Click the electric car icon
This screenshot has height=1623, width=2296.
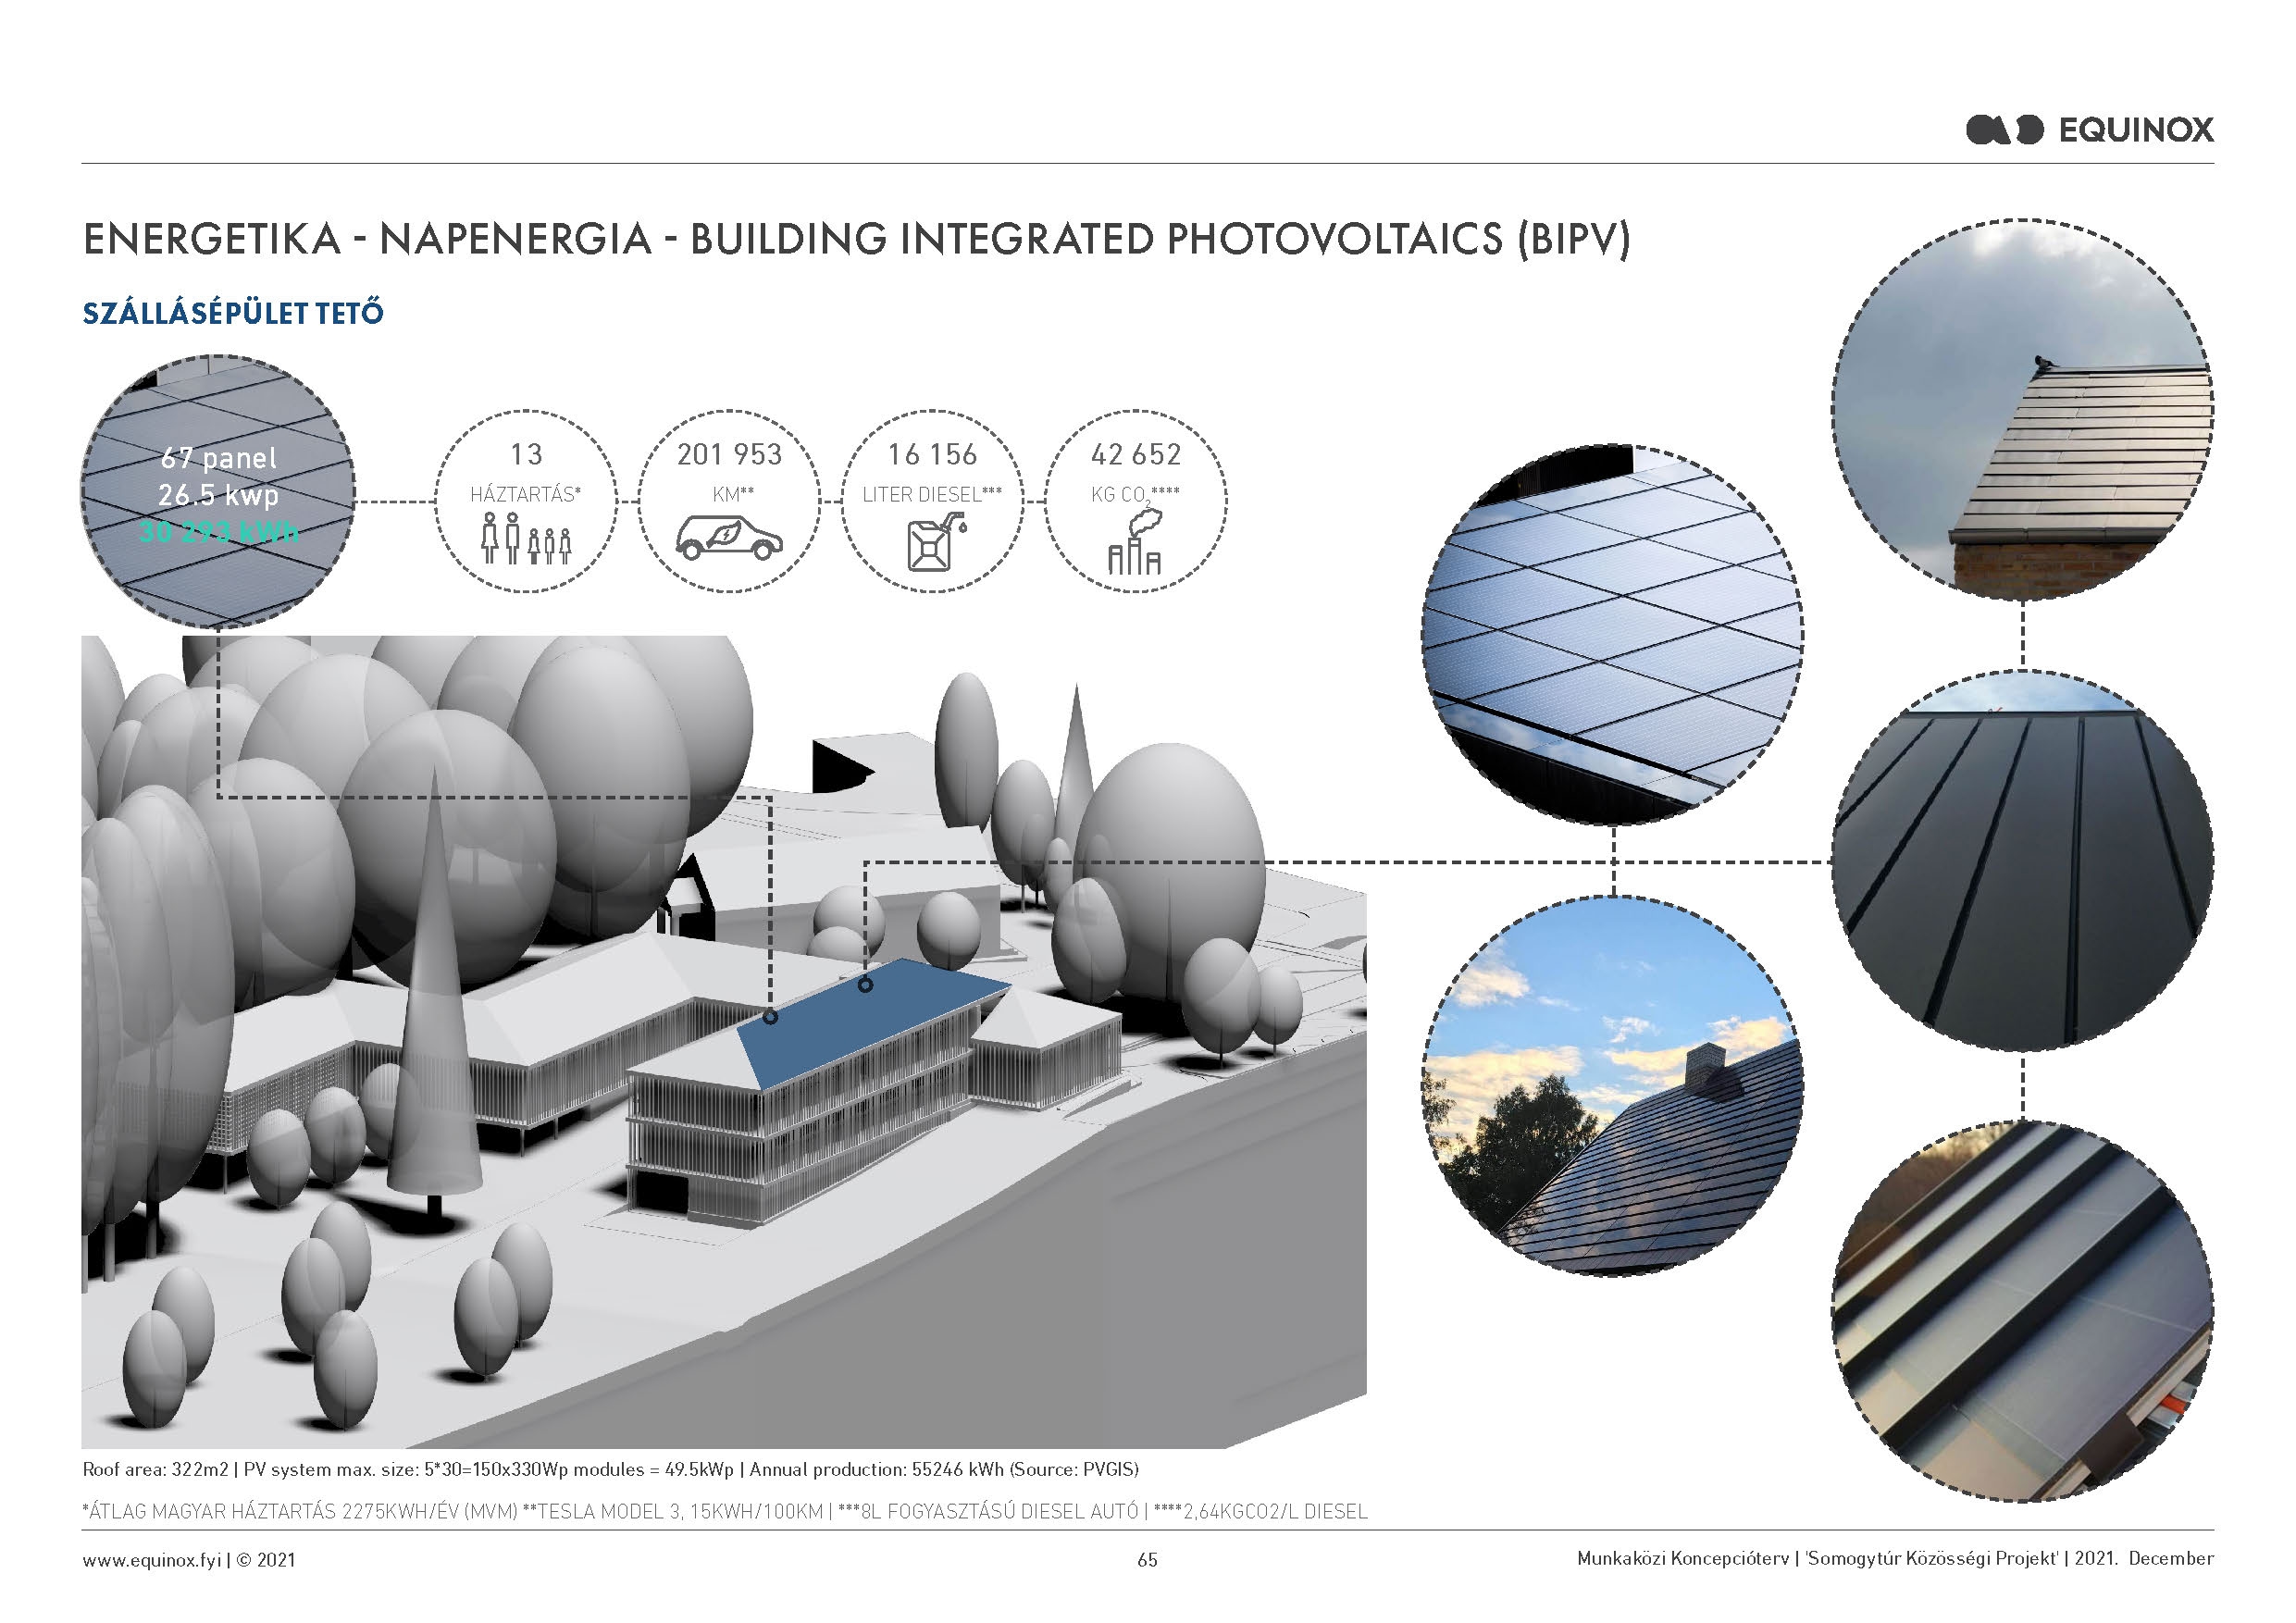(728, 538)
